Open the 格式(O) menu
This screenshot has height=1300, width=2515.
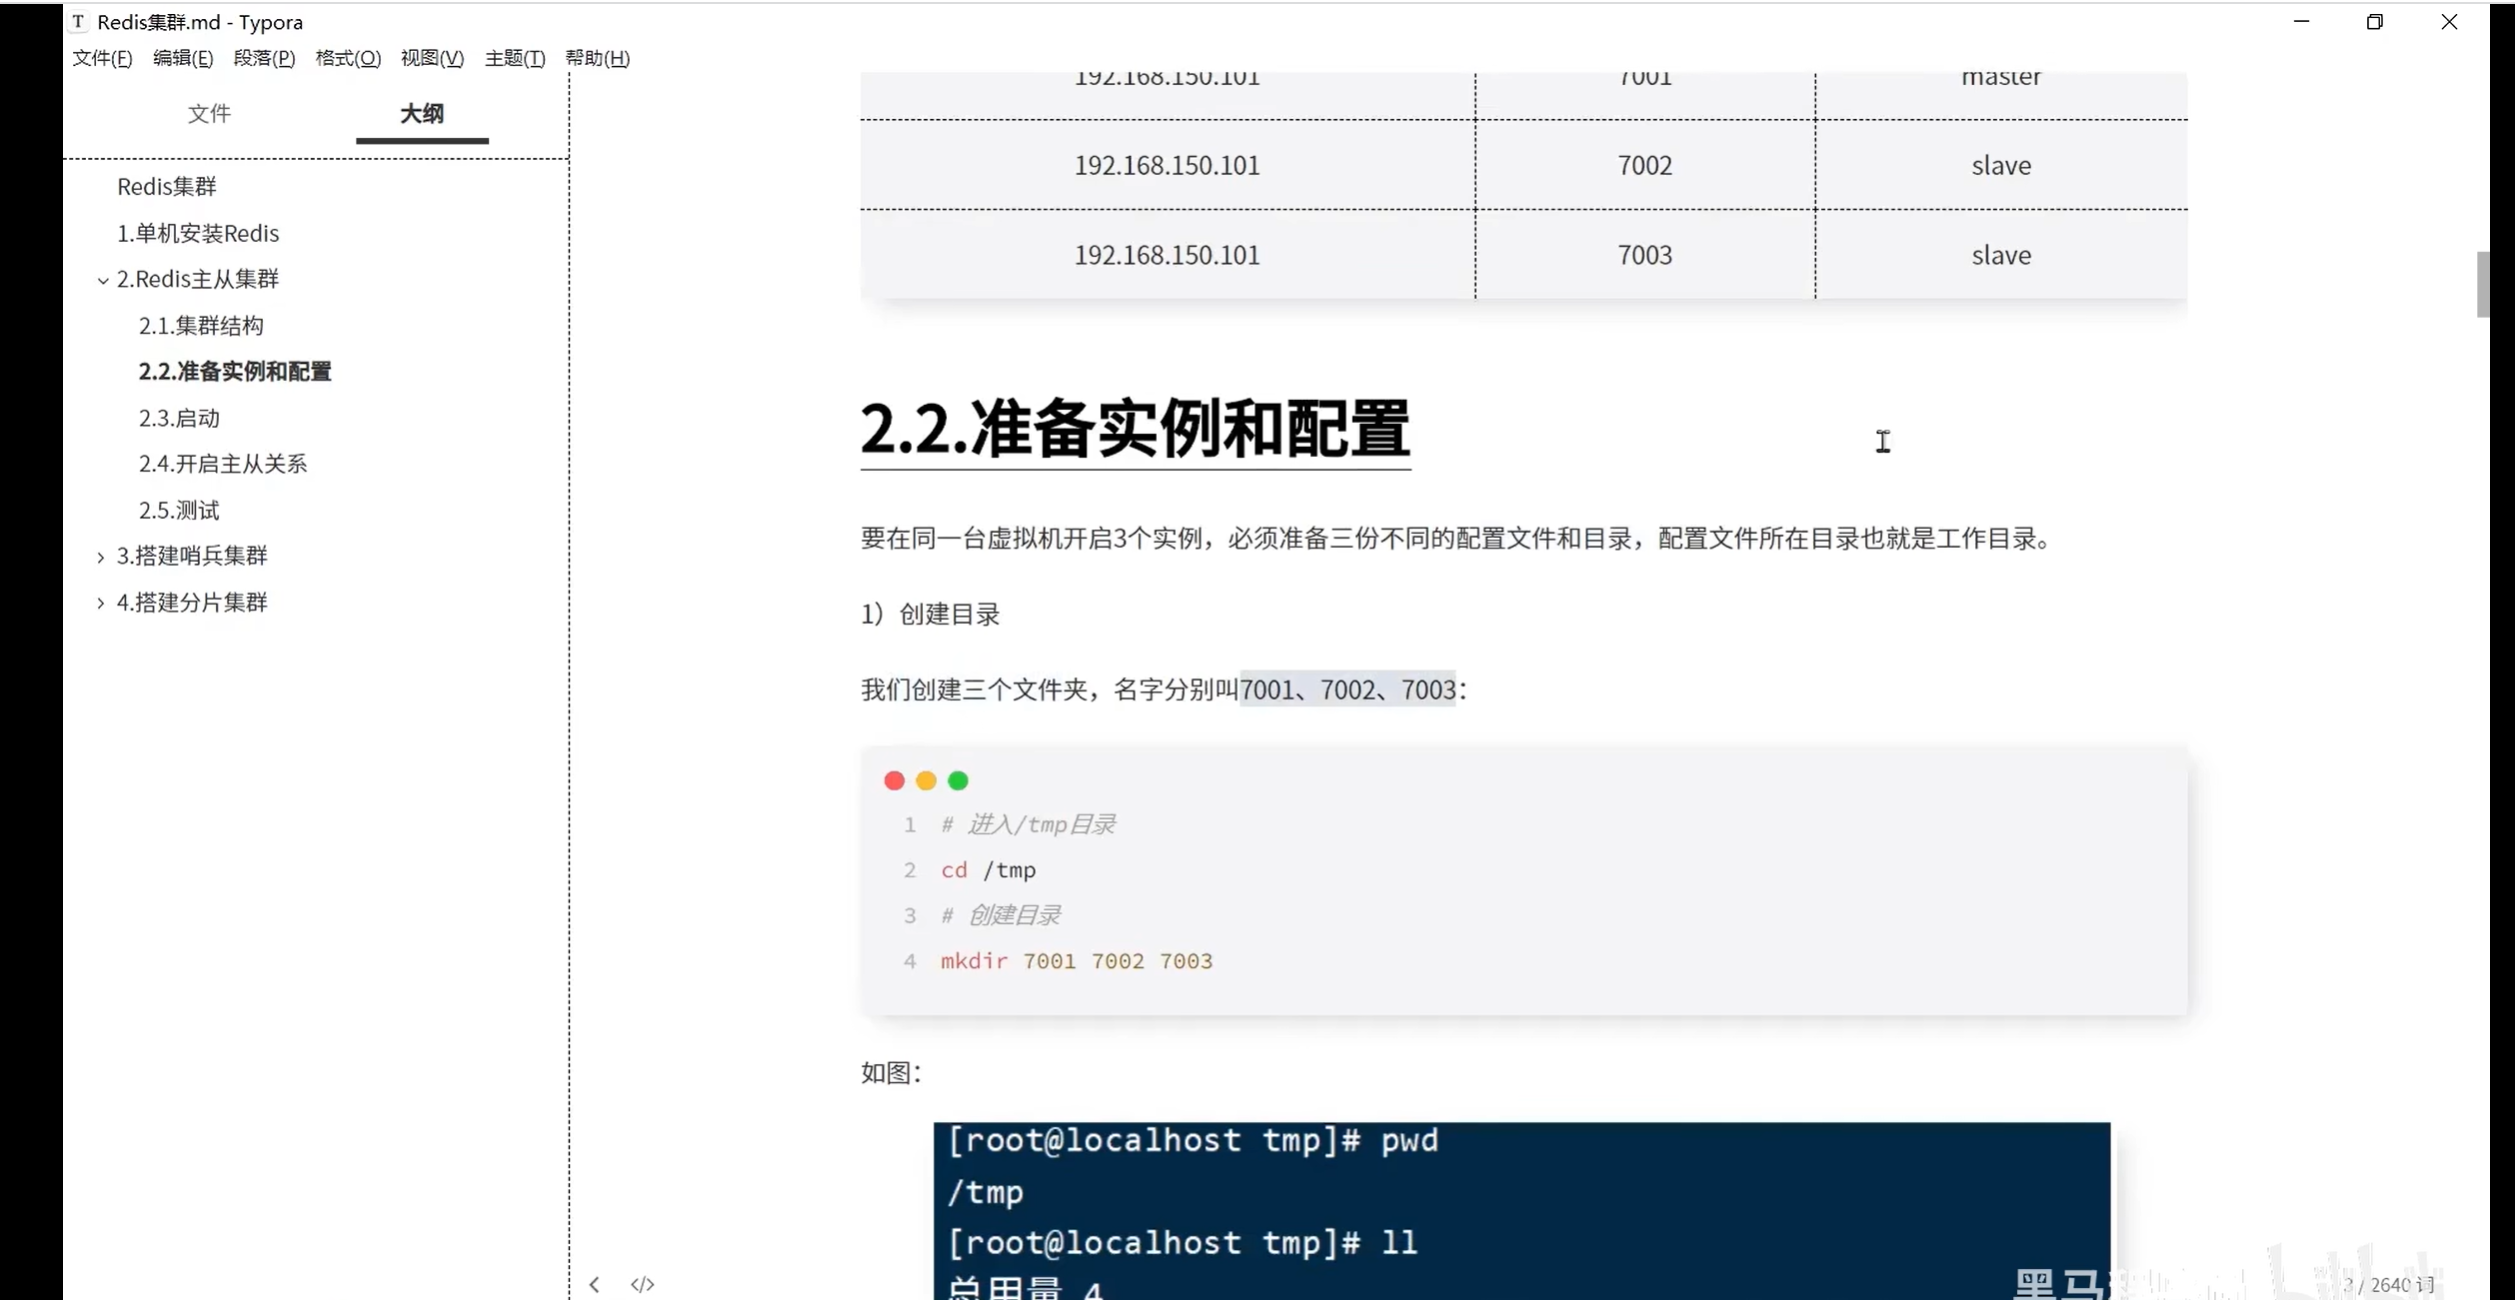[347, 58]
